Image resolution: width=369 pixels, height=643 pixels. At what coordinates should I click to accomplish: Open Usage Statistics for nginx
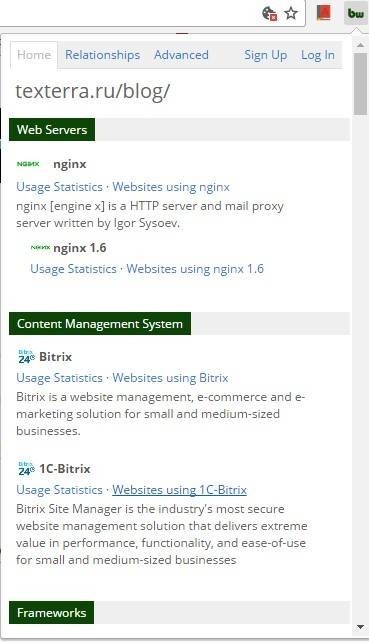coord(59,187)
